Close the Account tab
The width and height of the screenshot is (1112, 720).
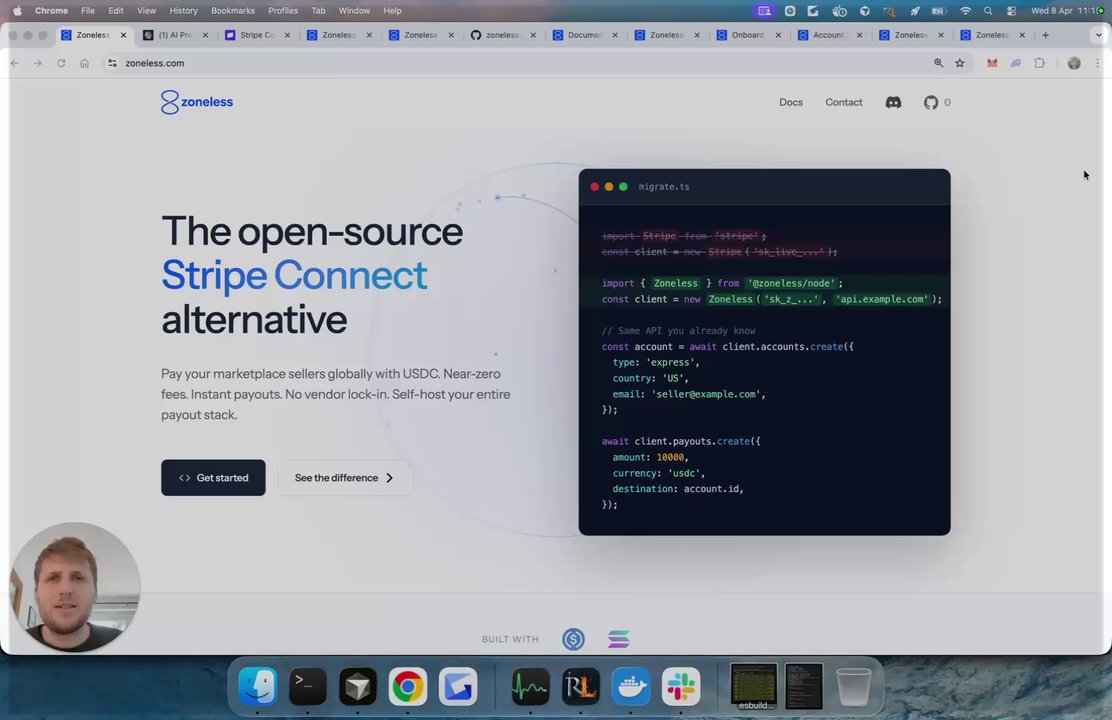click(859, 35)
